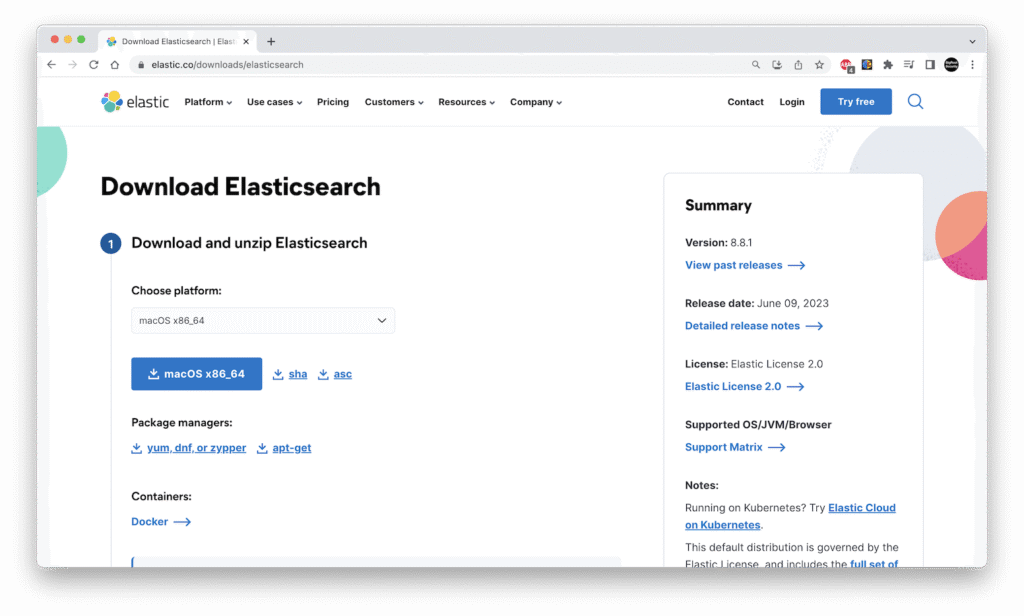Bookmark this page with star icon
The height and width of the screenshot is (616, 1024).
point(819,65)
